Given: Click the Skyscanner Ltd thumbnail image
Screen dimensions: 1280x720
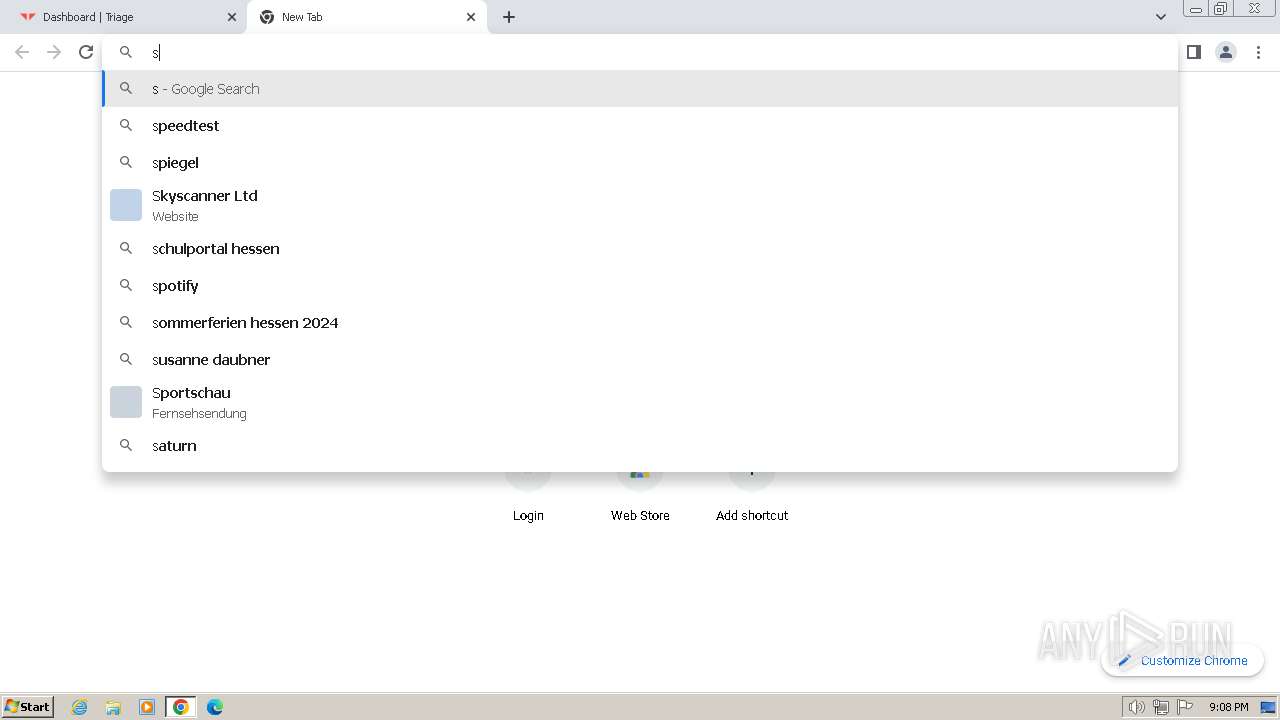Looking at the screenshot, I should point(126,205).
